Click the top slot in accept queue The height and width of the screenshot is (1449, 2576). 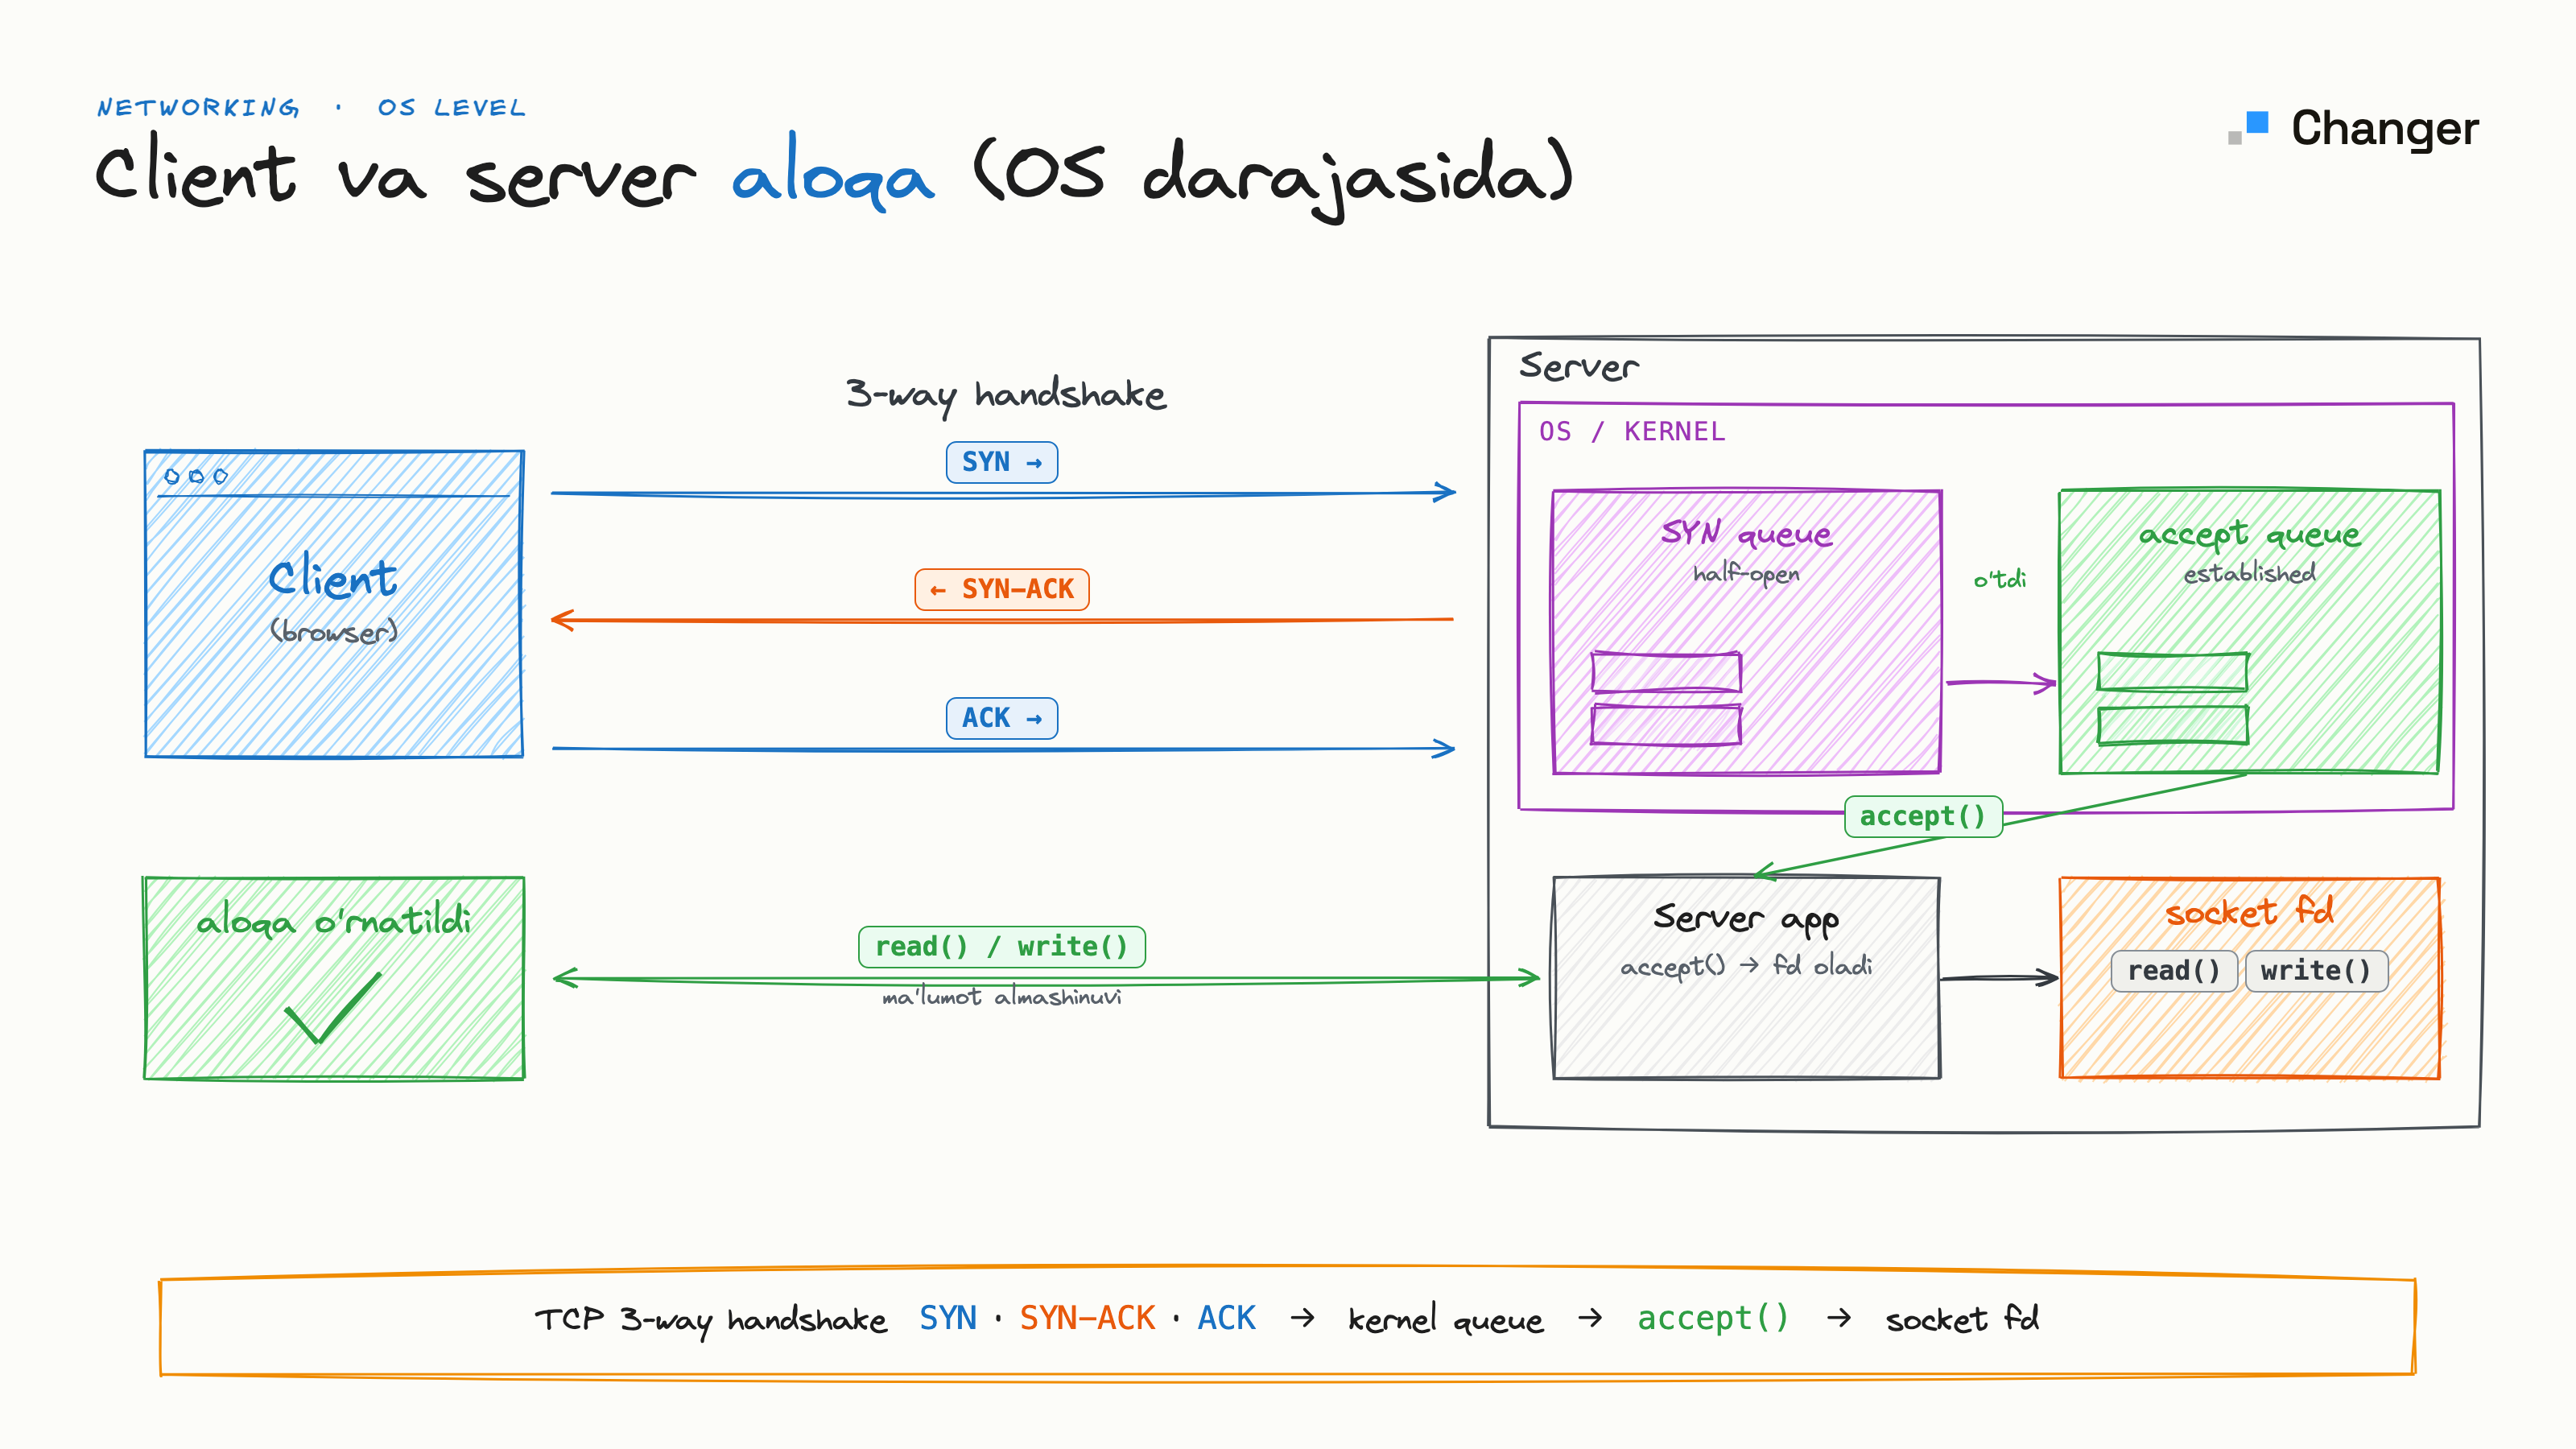click(2172, 672)
